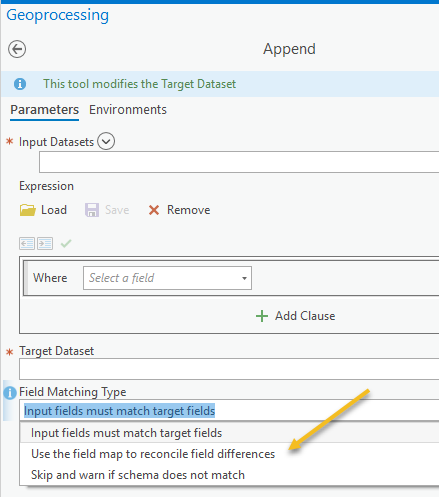Screen dimensions: 439x497
Task: Click the red Remove X icon
Action: point(154,210)
